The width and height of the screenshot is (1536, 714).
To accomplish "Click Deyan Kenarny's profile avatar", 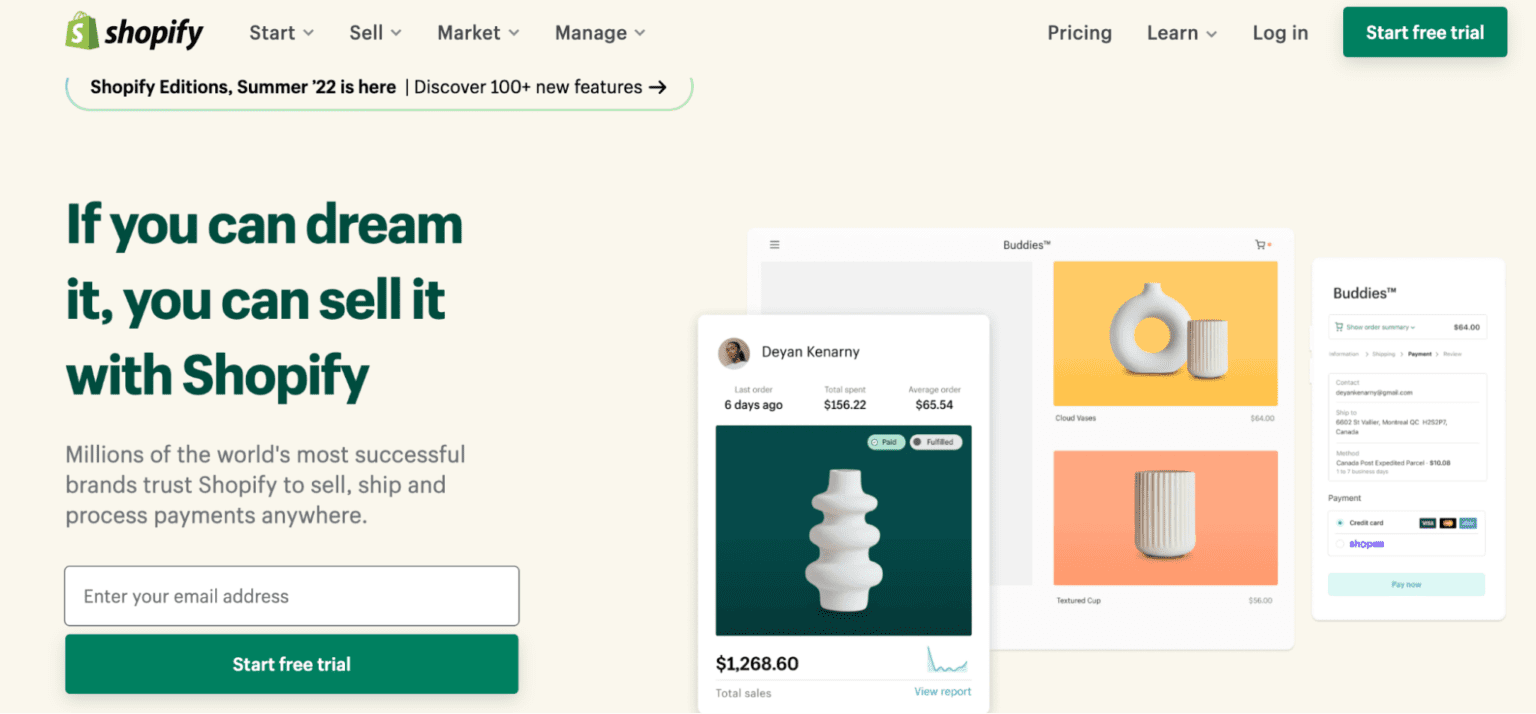I will click(x=734, y=352).
